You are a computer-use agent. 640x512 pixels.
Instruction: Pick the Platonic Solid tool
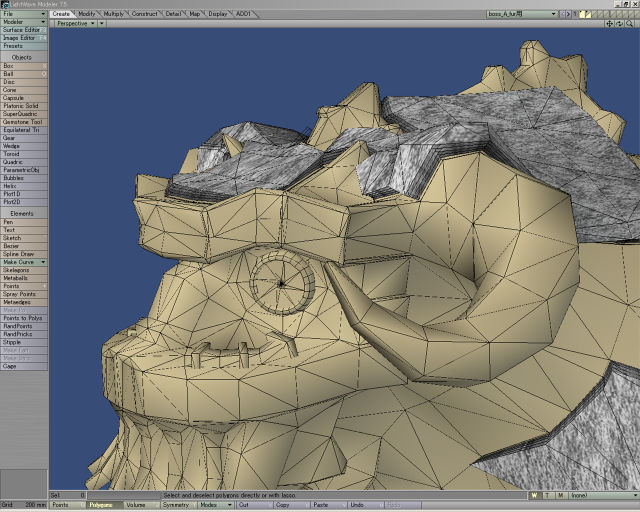[24, 106]
